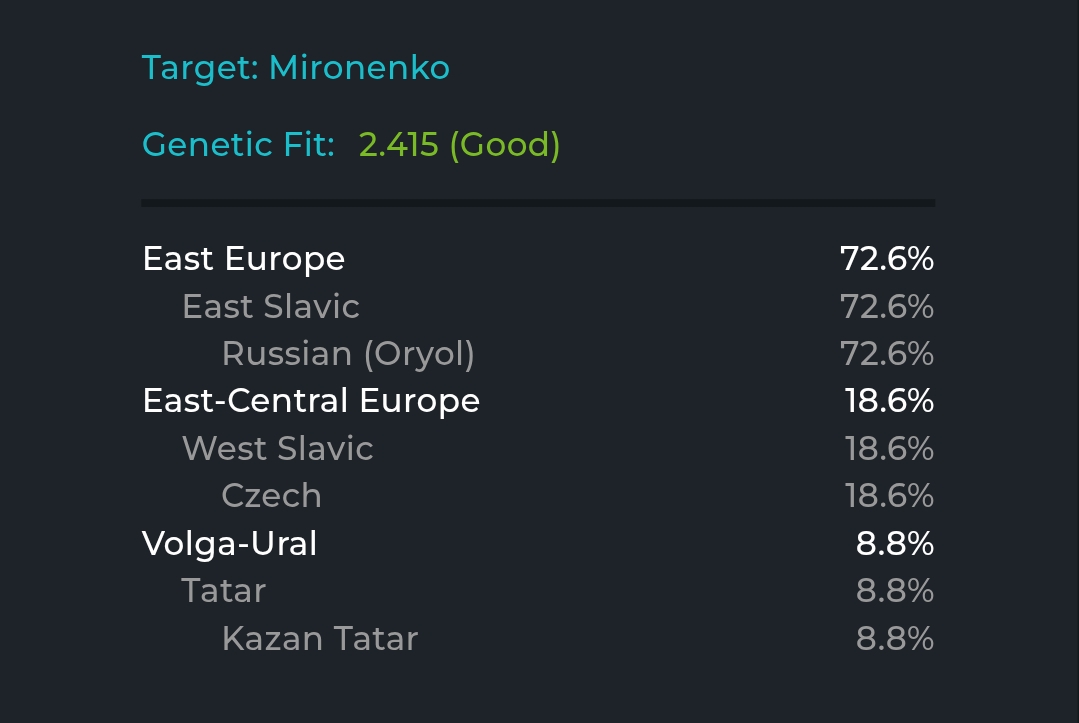Open the Russian (Oryol) population entry
The height and width of the screenshot is (723, 1079).
(348, 354)
